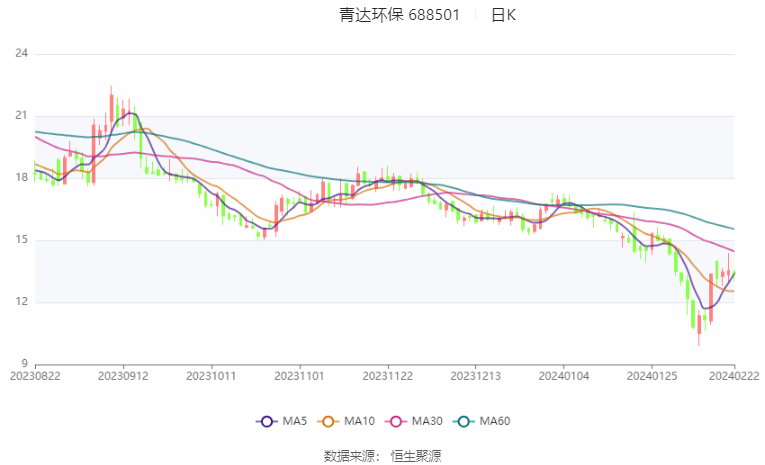Image resolution: width=765 pixels, height=465 pixels.
Task: Click the x-axis date 20231101
Action: pos(300,376)
